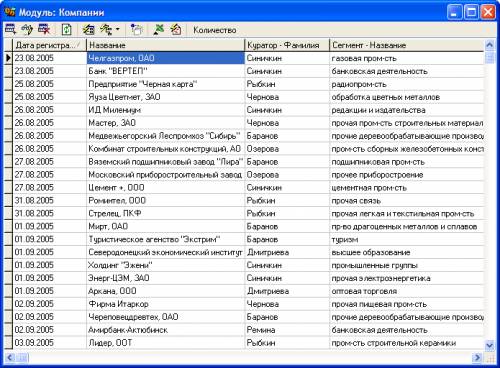Select the Фирма Итаркор cell
The image size is (500, 368).
coord(166,304)
